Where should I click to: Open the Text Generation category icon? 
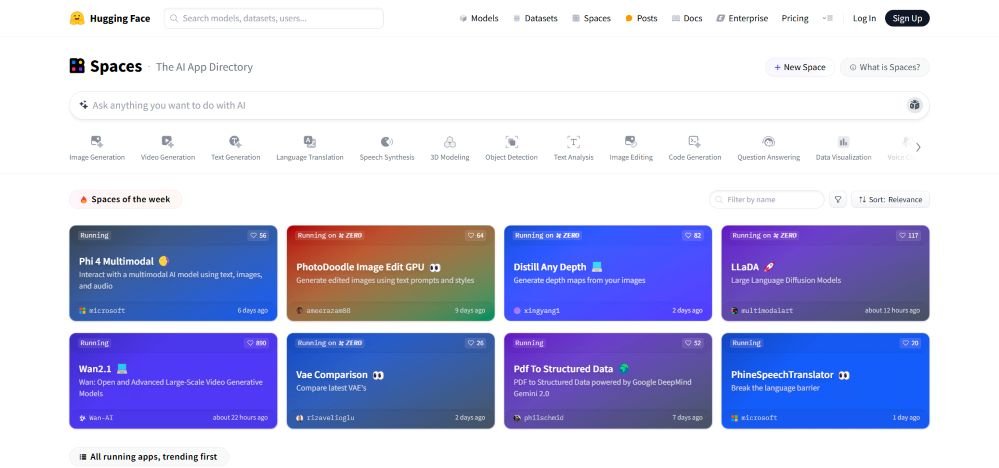(235, 141)
